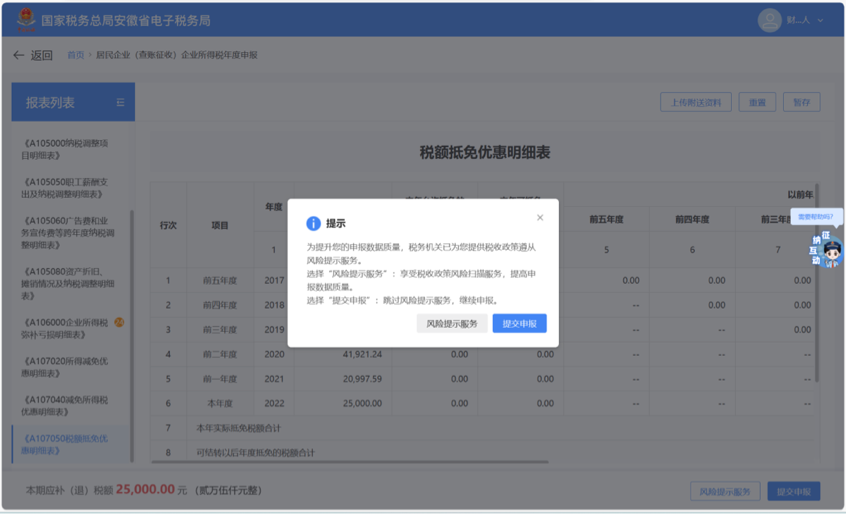Image resolution: width=846 pixels, height=514 pixels.
Task: Open A106000企业所得税弥补亏损明细表
Action: pyautogui.click(x=65, y=328)
